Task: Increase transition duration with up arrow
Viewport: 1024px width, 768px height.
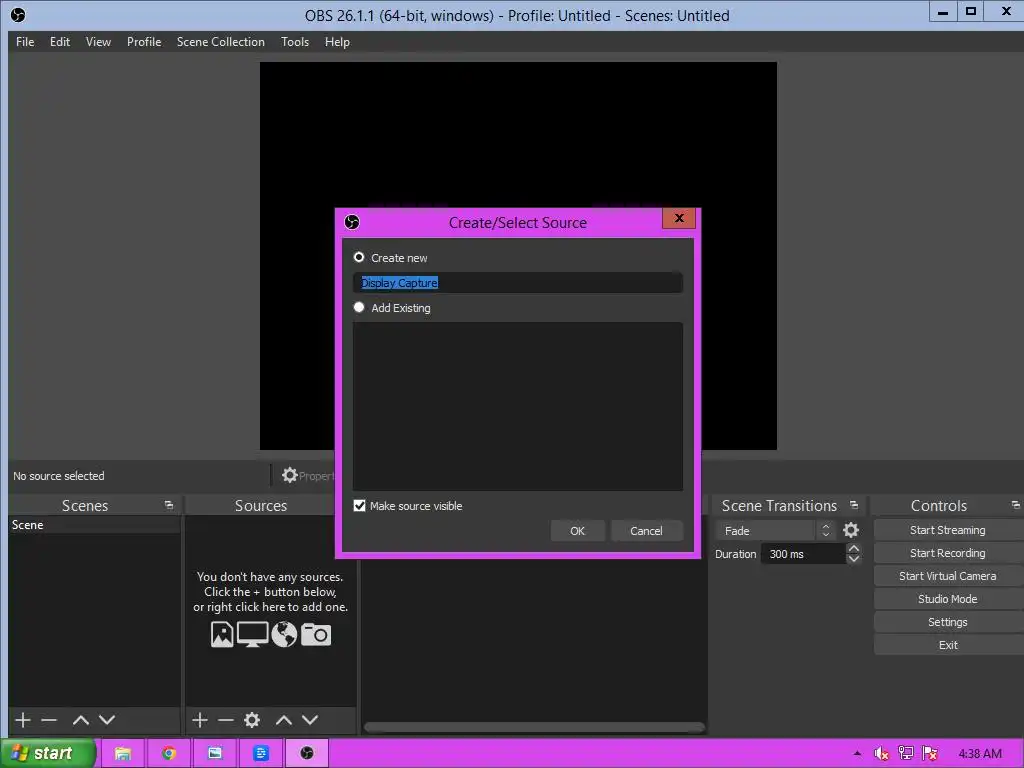Action: (x=854, y=549)
